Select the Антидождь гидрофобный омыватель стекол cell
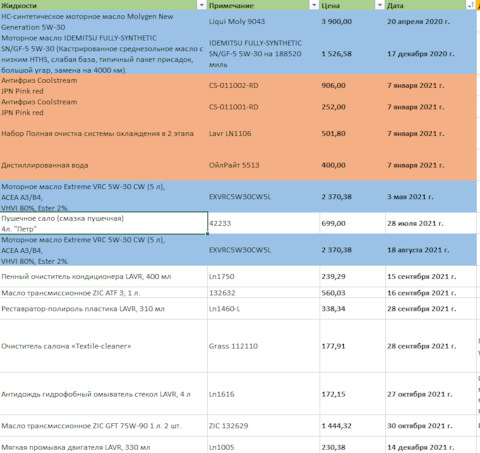This screenshot has width=480, height=453. tap(103, 394)
